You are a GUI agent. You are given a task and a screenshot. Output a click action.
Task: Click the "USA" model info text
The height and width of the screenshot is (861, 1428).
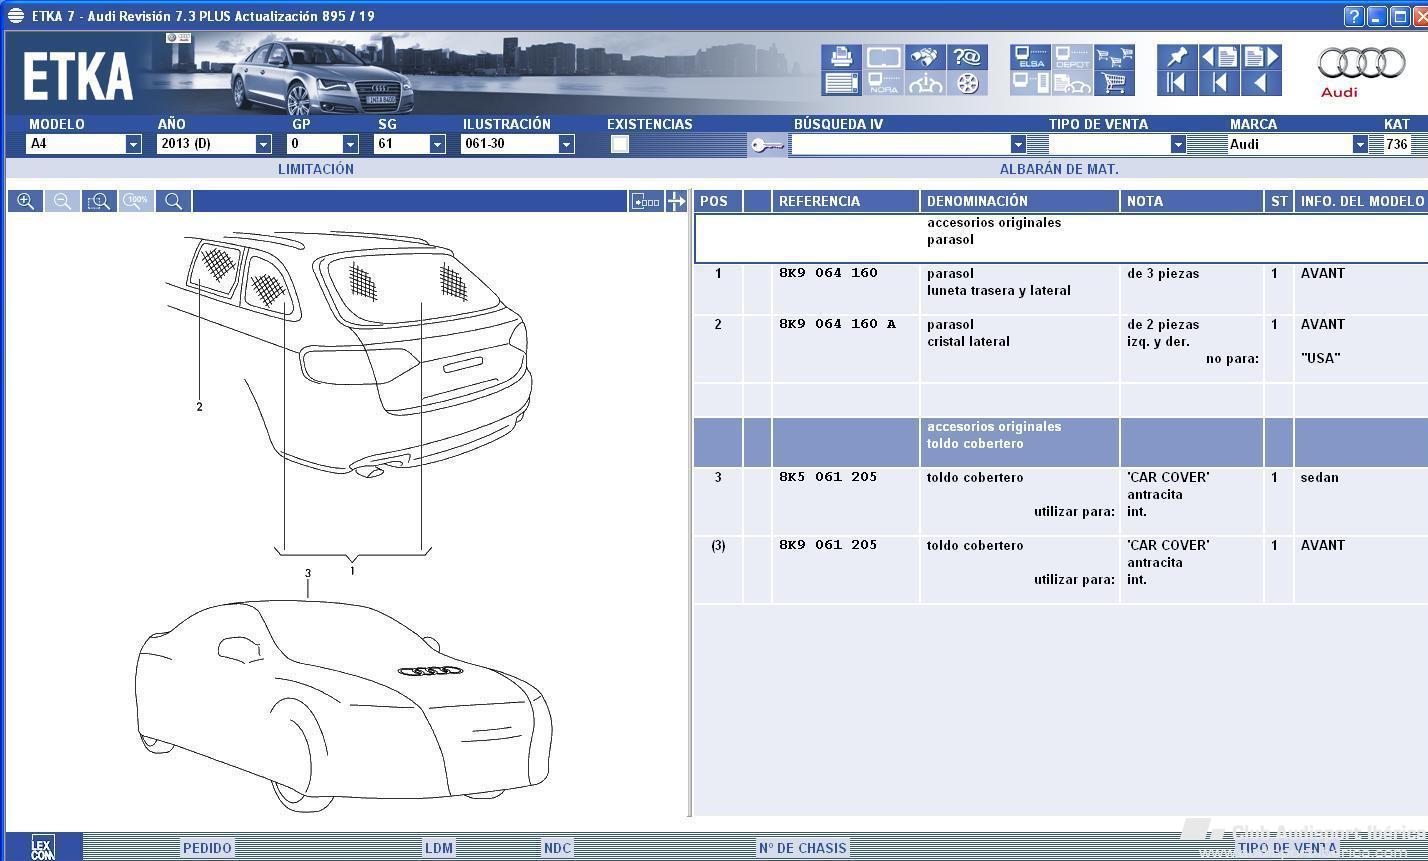[1320, 358]
